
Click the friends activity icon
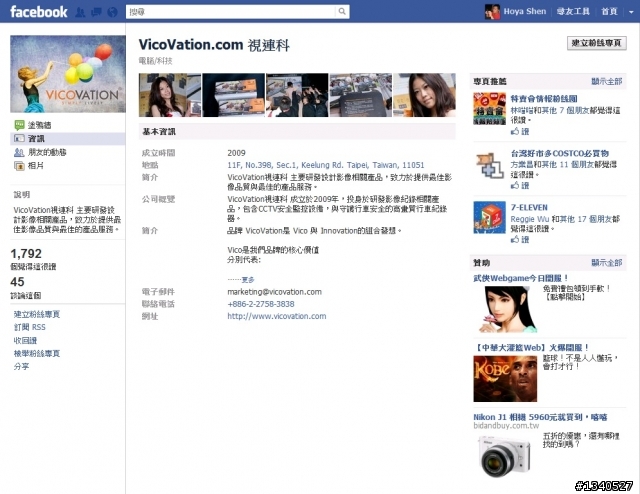point(19,152)
